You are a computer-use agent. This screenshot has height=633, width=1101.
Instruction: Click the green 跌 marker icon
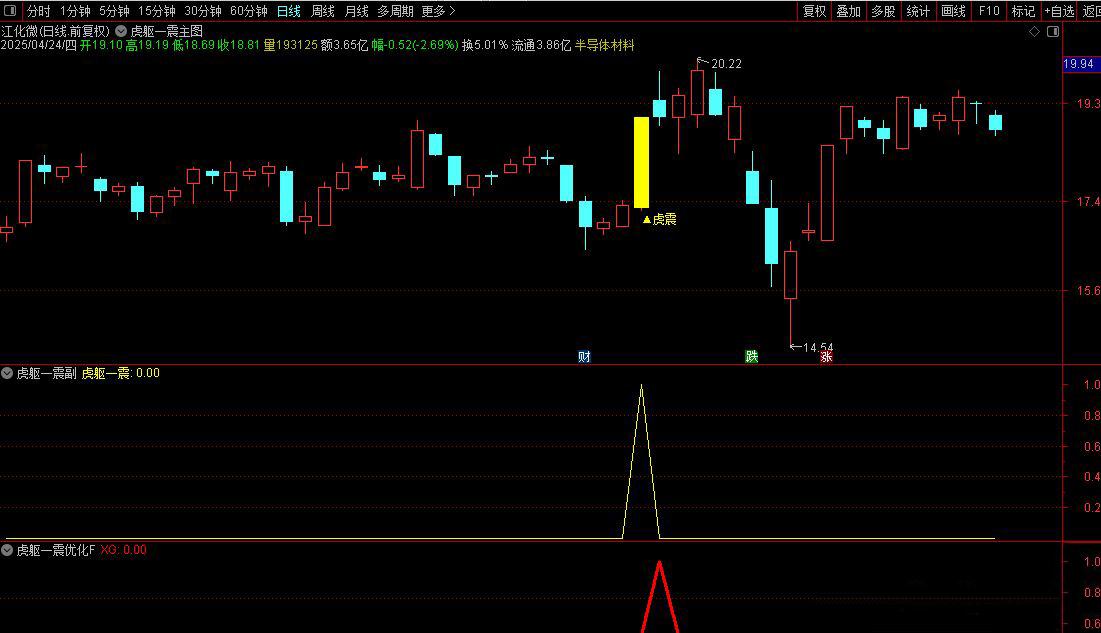752,357
